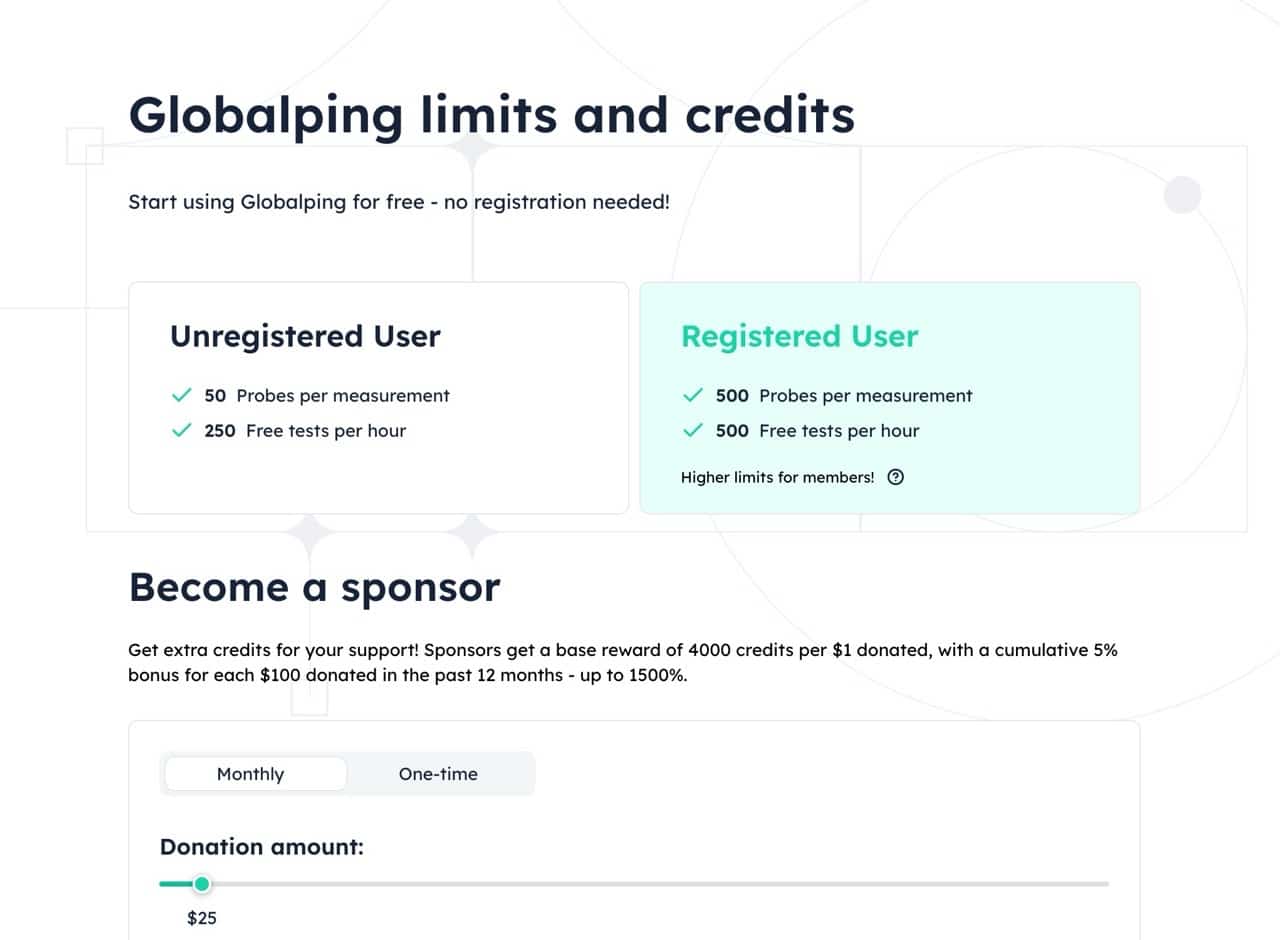This screenshot has height=940, width=1280.
Task: Click the '250 Free tests per hour' text
Action: coord(305,431)
